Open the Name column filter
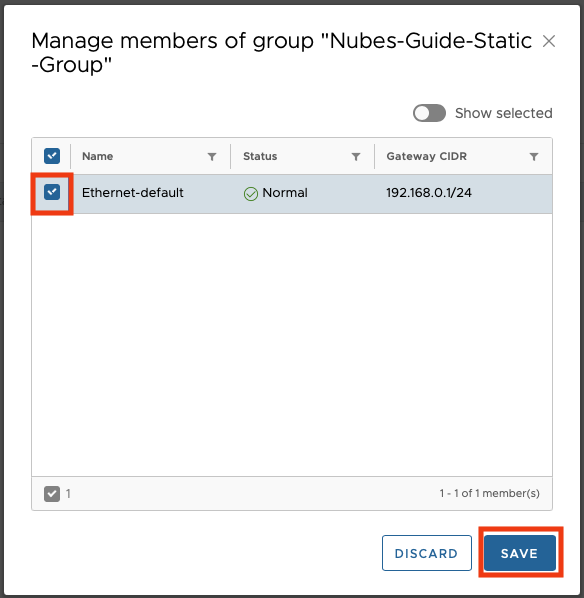The height and width of the screenshot is (598, 584). [x=212, y=156]
